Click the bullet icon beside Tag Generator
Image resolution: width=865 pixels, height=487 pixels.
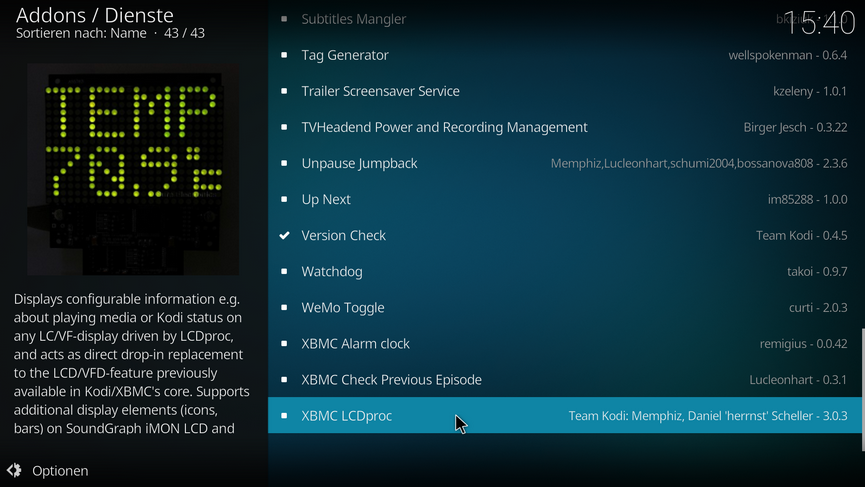click(284, 55)
